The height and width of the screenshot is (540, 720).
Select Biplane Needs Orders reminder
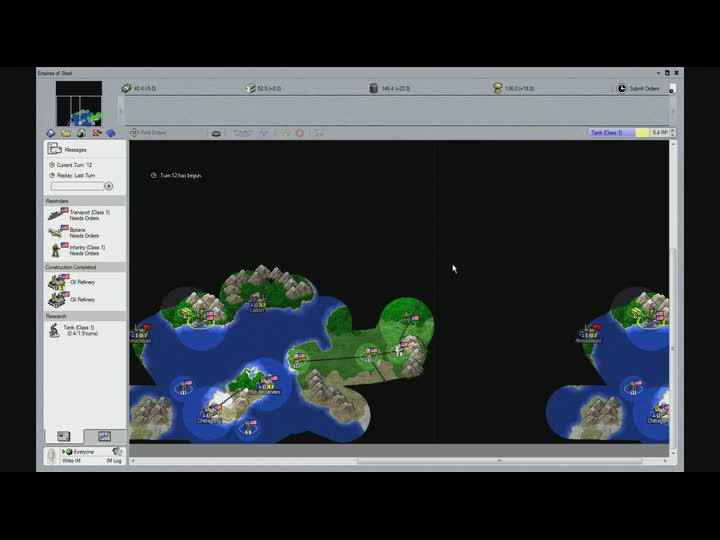[84, 232]
